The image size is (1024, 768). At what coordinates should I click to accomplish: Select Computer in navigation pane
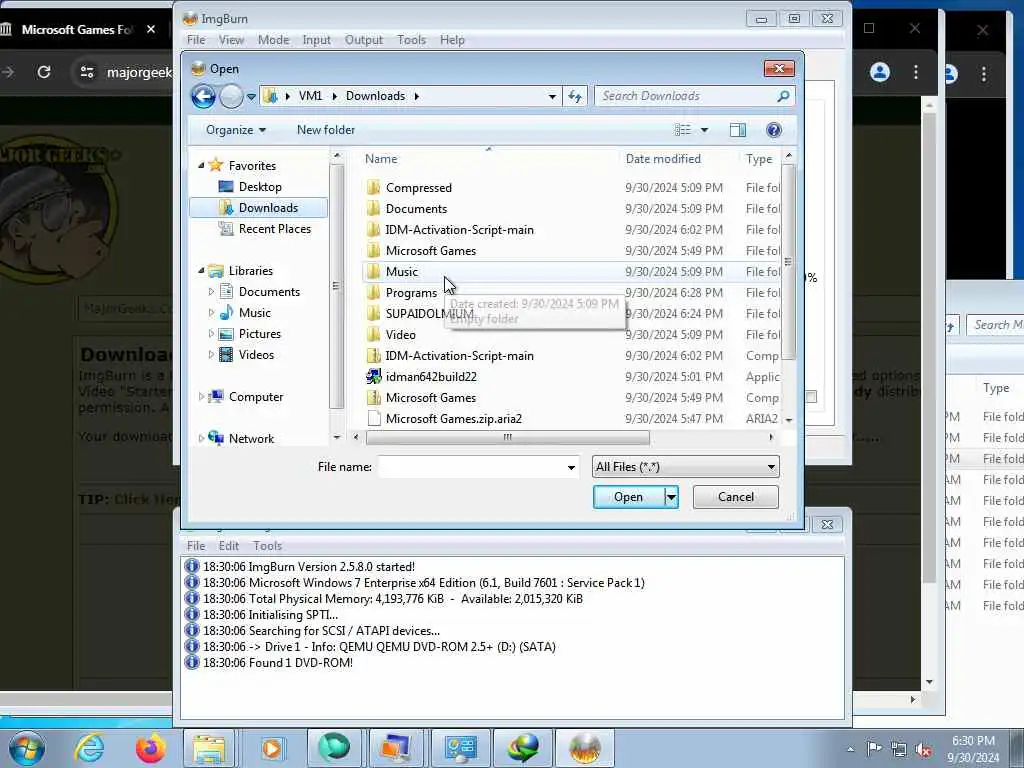(255, 396)
